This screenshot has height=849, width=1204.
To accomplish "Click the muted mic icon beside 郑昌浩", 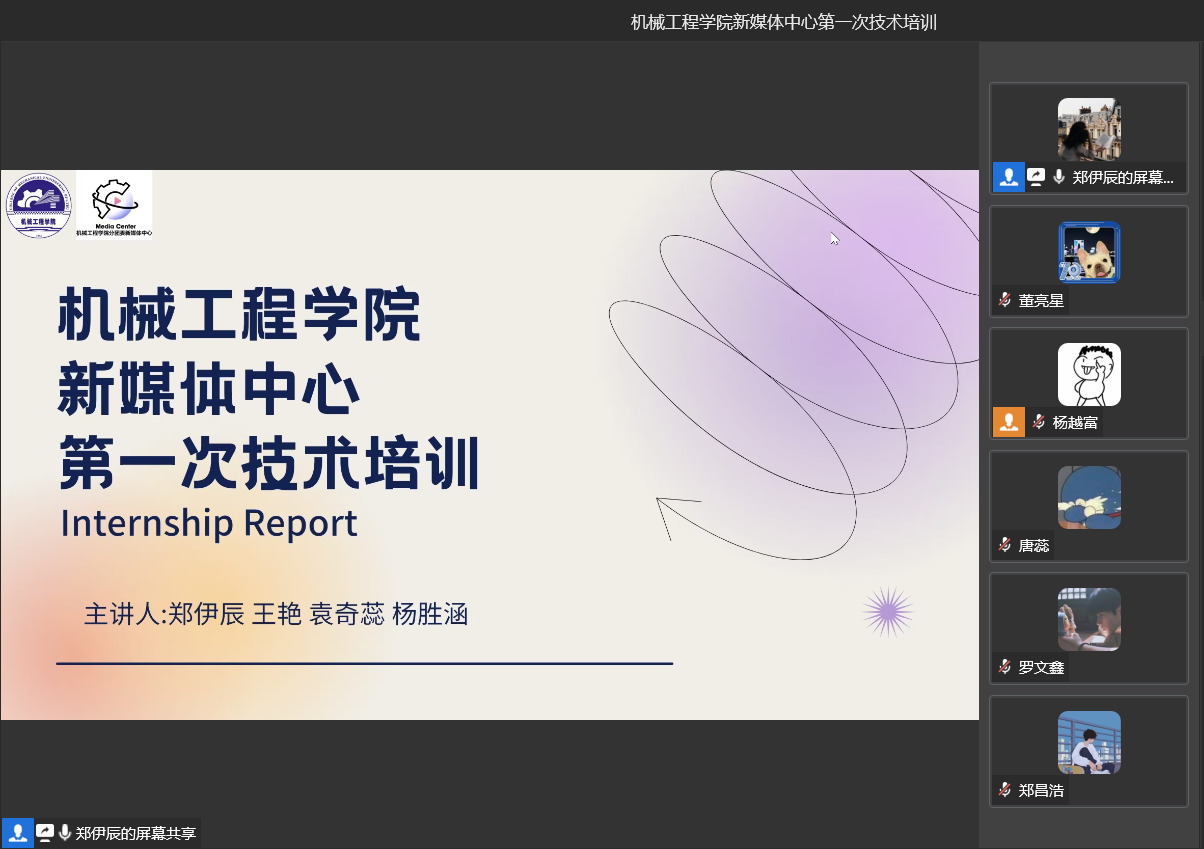I will pos(1004,790).
